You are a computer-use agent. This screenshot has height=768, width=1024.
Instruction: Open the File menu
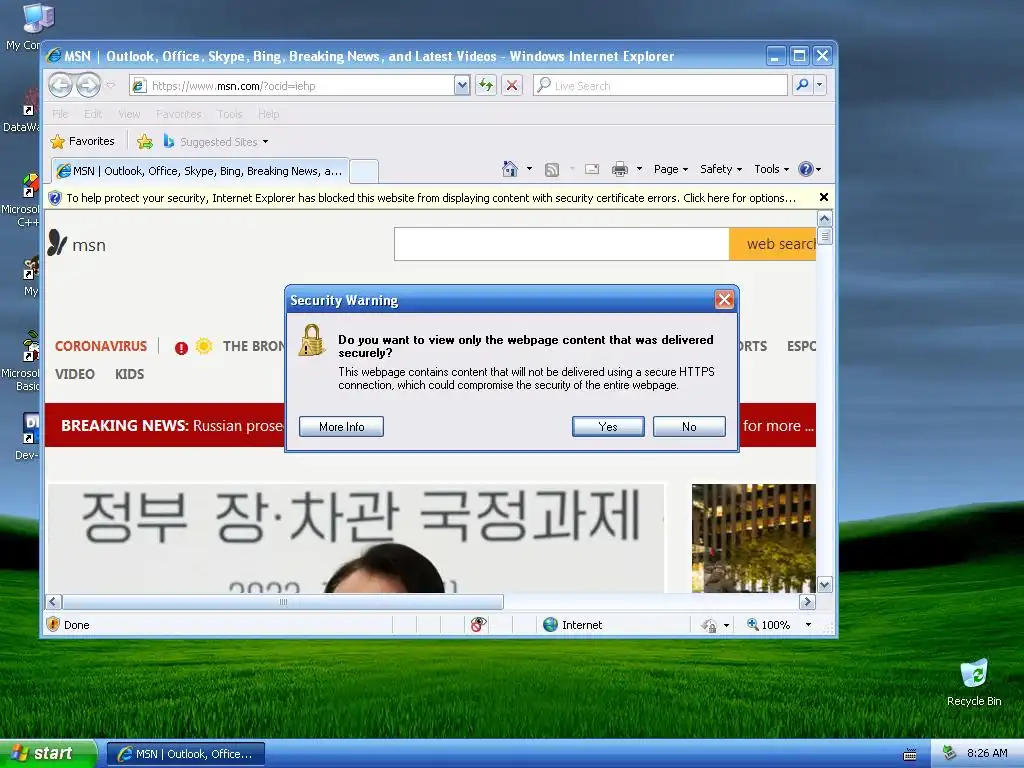(x=60, y=114)
